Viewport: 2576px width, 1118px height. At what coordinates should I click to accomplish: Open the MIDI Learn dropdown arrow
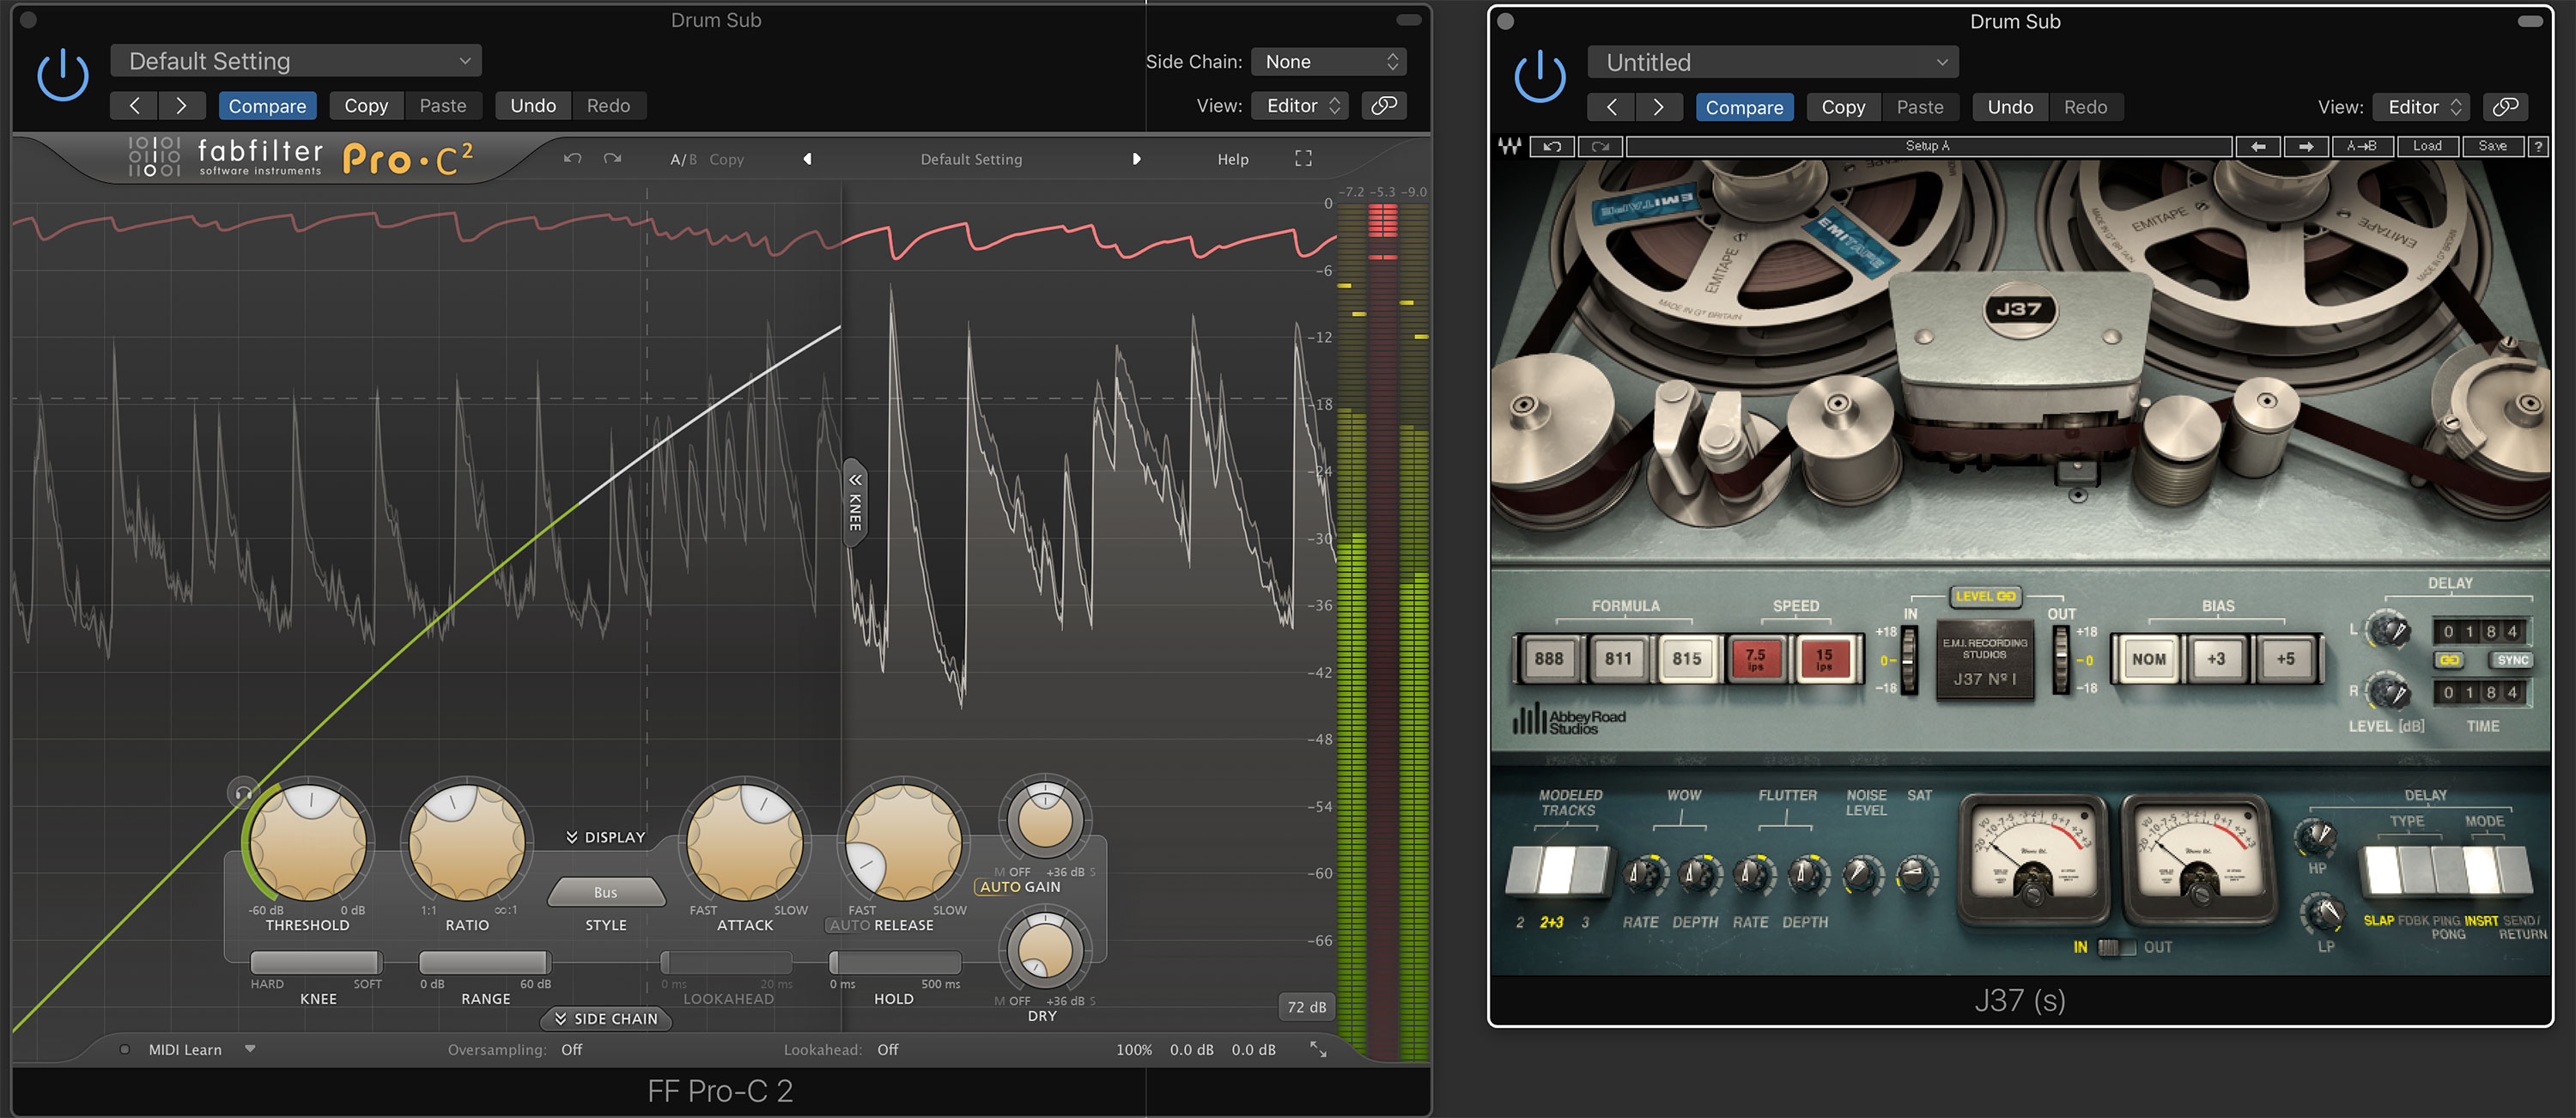coord(250,1049)
